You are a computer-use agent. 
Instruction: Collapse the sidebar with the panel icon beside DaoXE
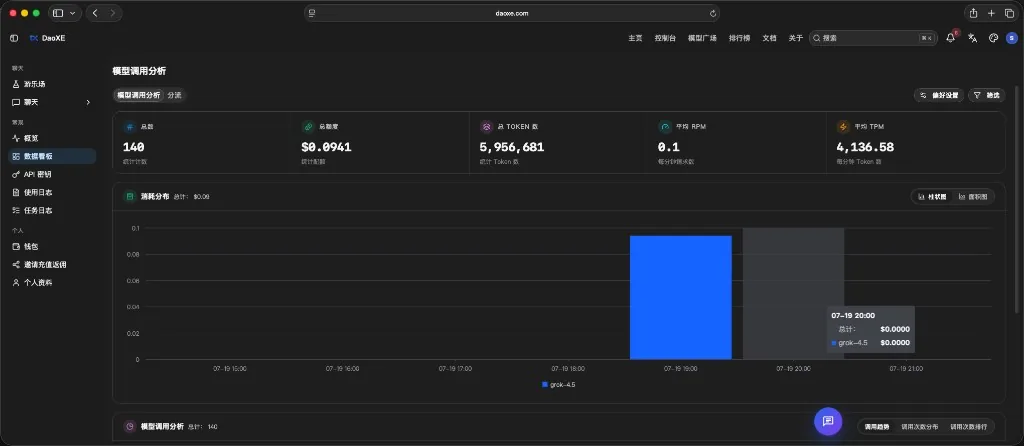click(x=14, y=39)
